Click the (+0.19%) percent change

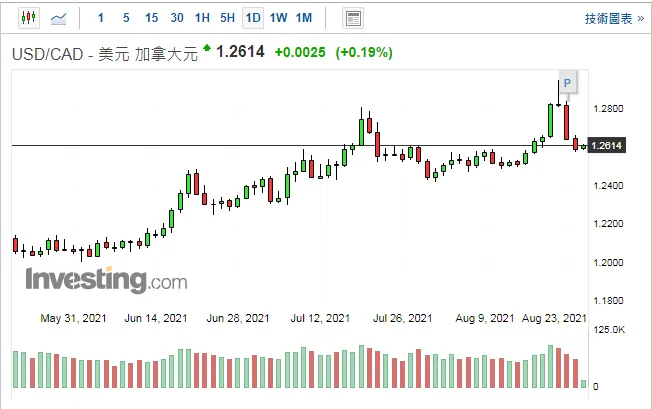pos(364,52)
